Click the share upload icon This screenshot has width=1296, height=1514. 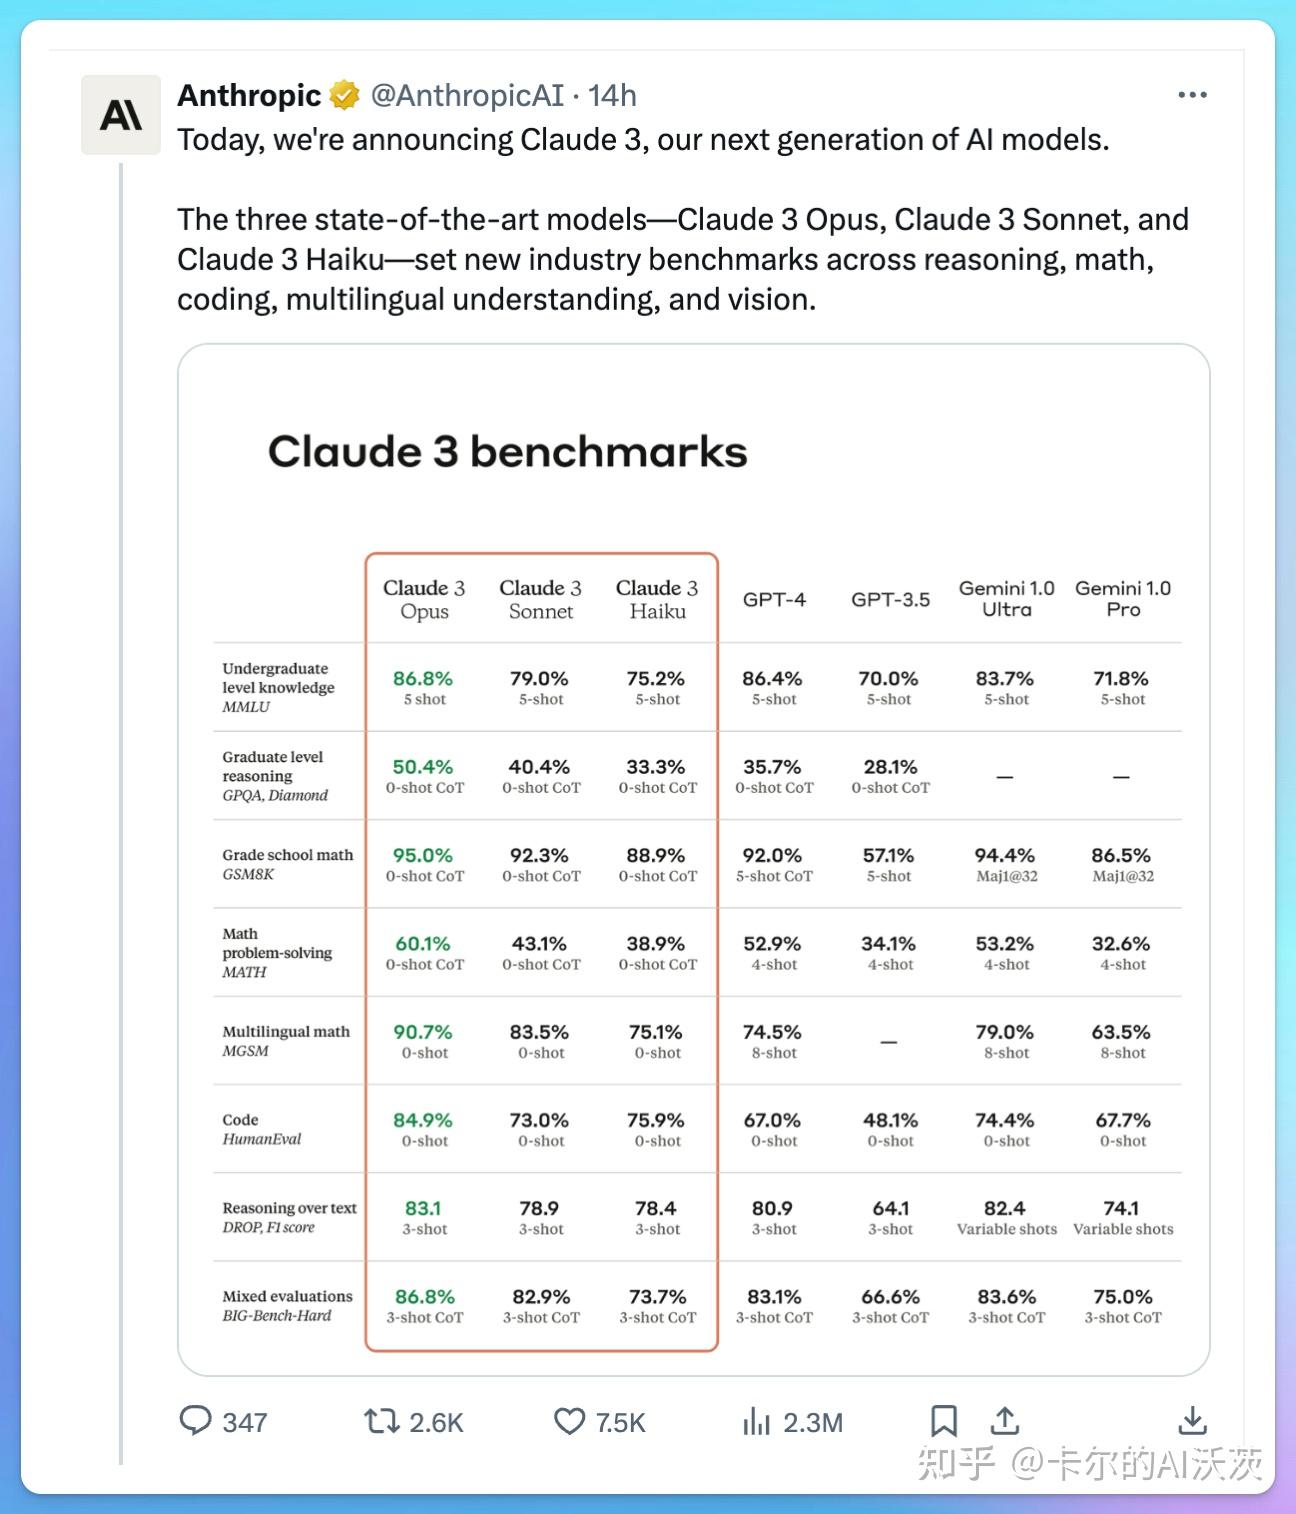(1004, 1421)
